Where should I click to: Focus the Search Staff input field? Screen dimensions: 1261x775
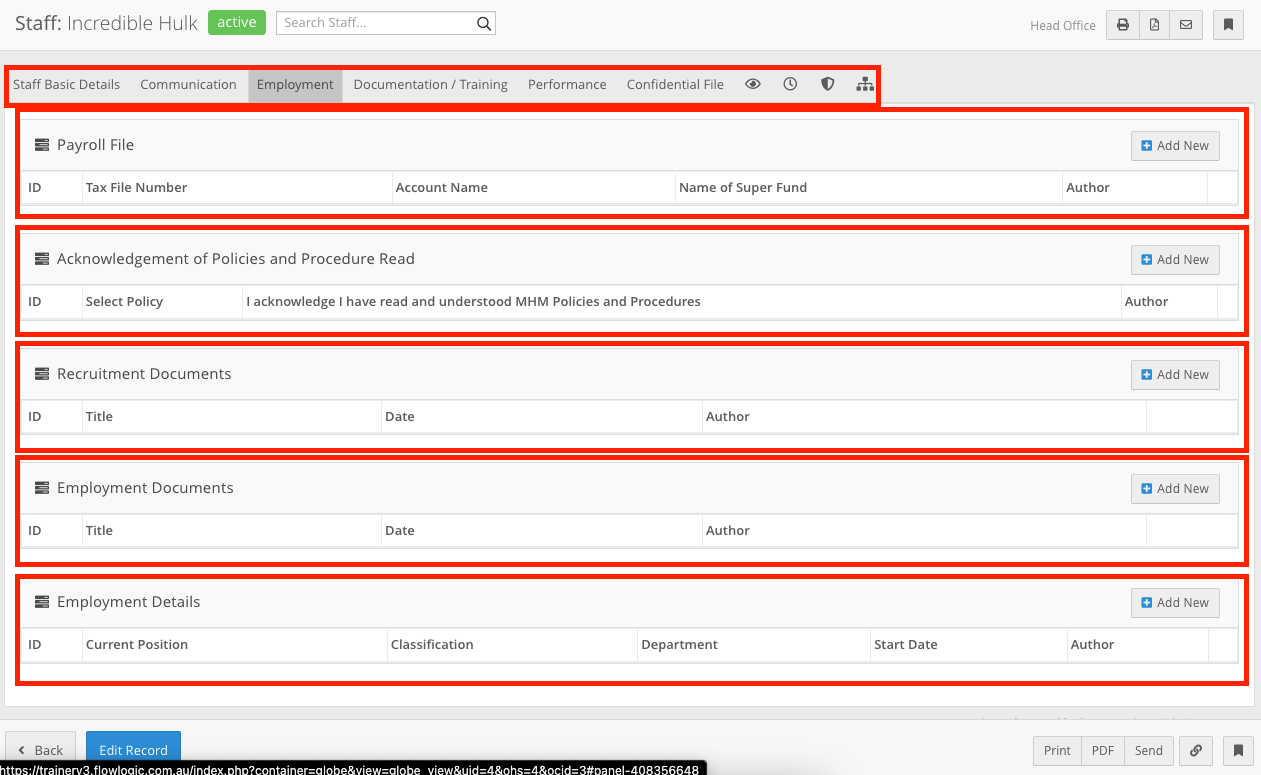pos(375,23)
